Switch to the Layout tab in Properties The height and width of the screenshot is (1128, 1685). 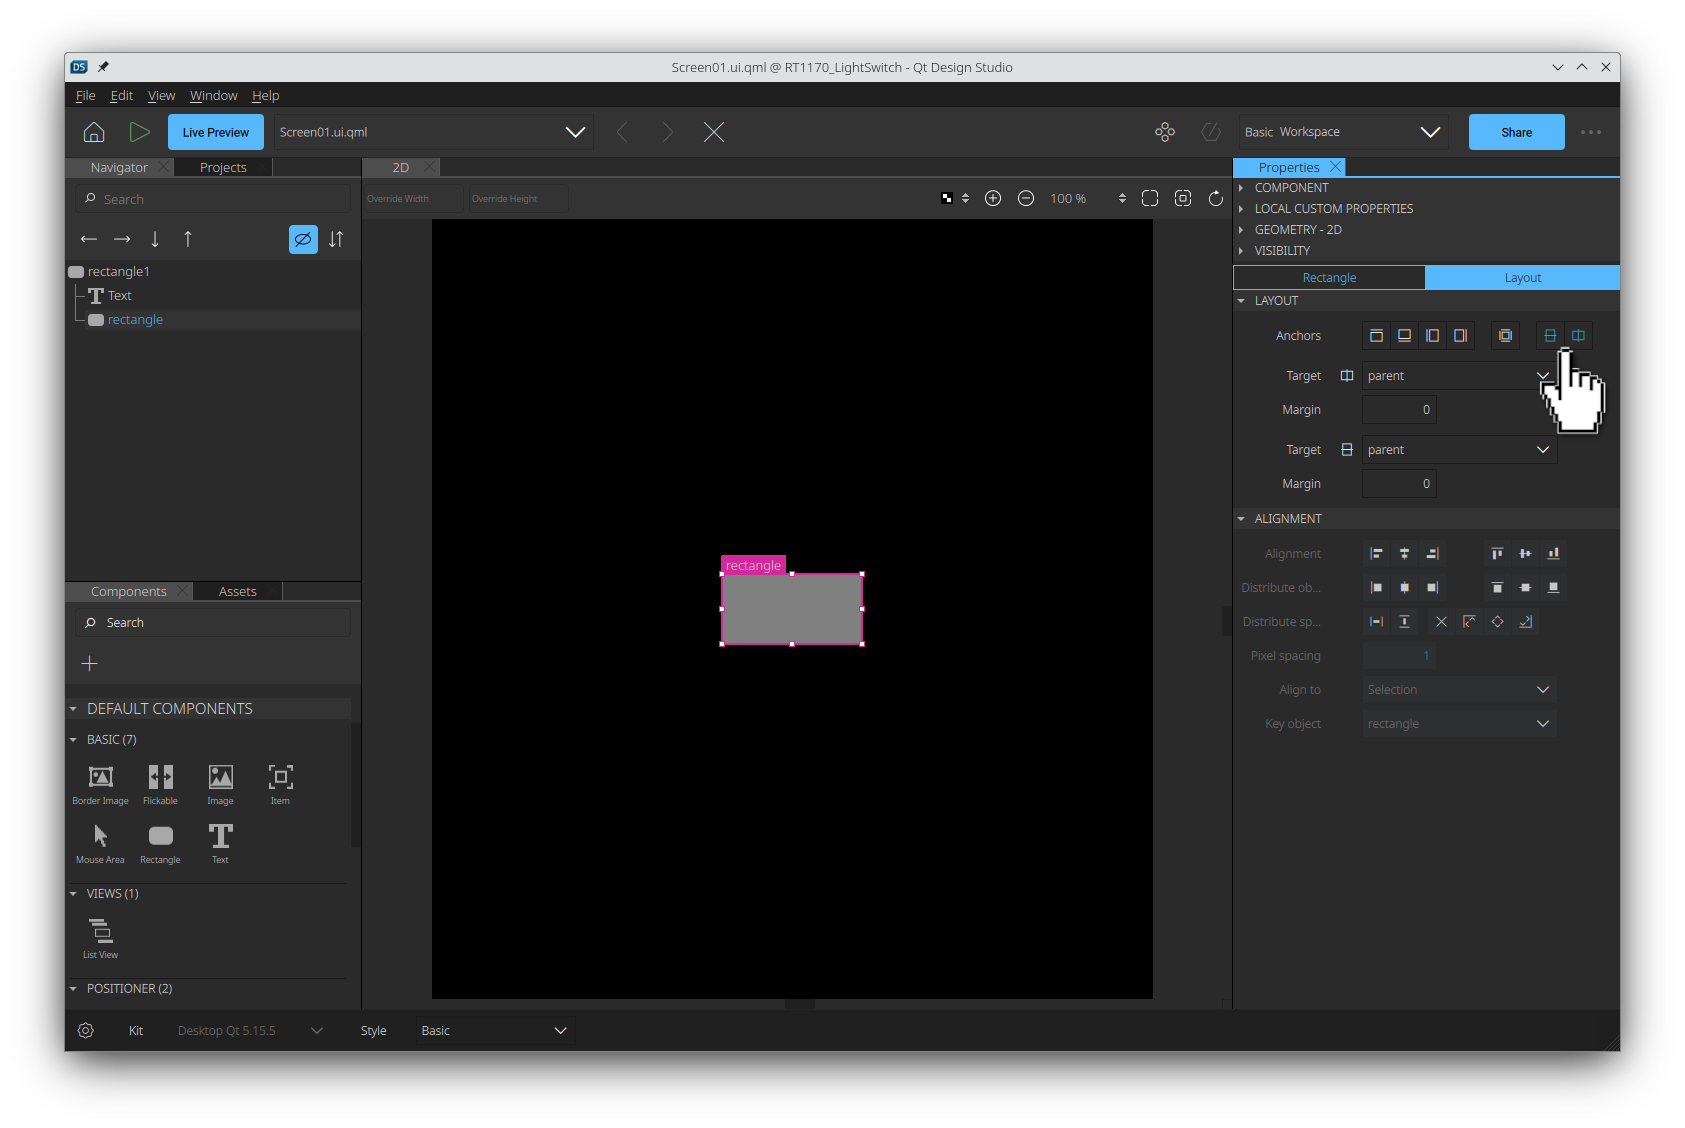click(1522, 277)
